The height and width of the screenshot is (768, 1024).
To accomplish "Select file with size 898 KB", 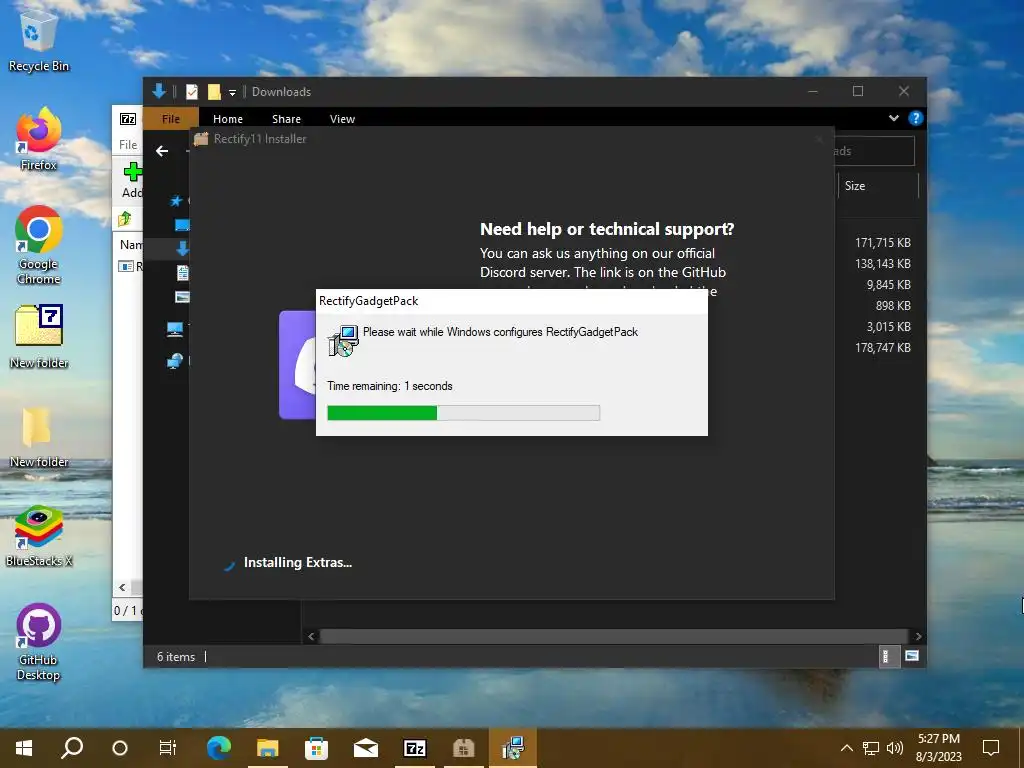I will pyautogui.click(x=893, y=305).
